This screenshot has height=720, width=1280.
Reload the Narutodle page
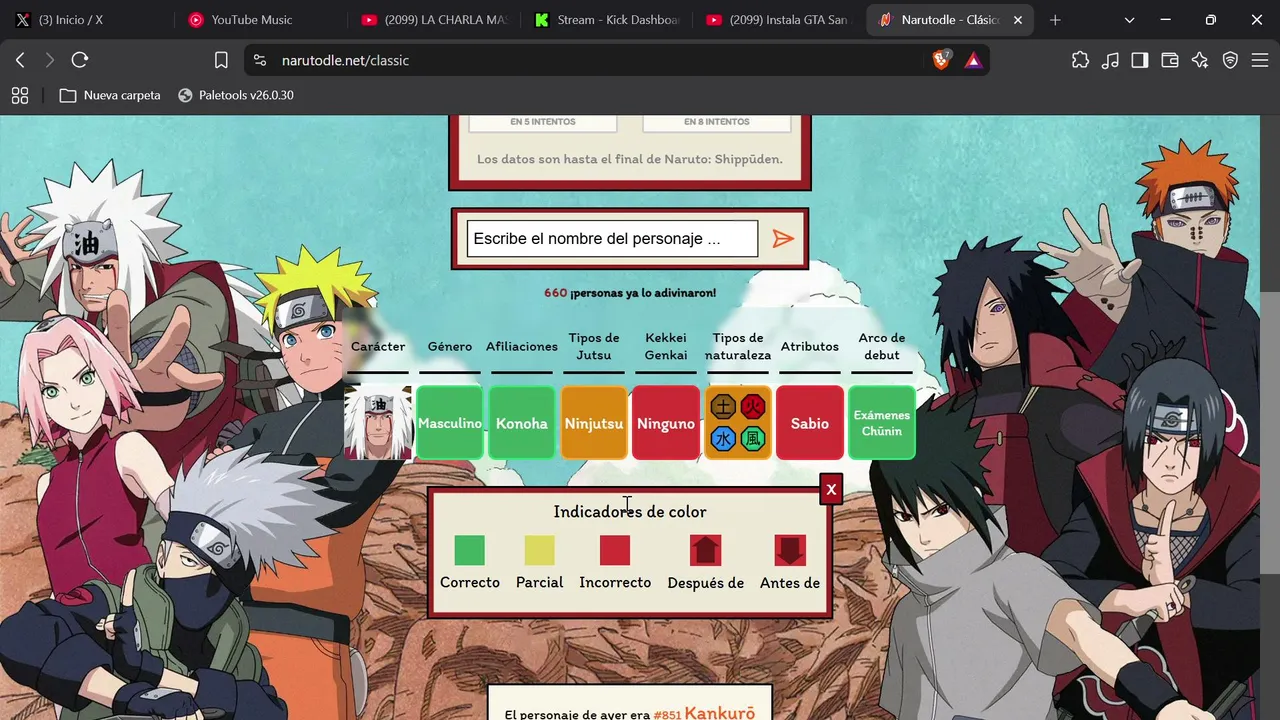coord(80,60)
